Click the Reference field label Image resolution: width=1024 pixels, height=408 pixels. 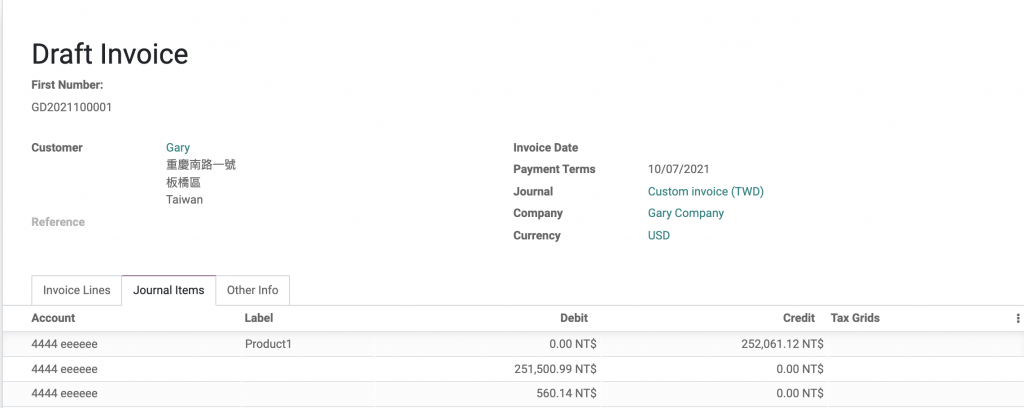point(58,222)
